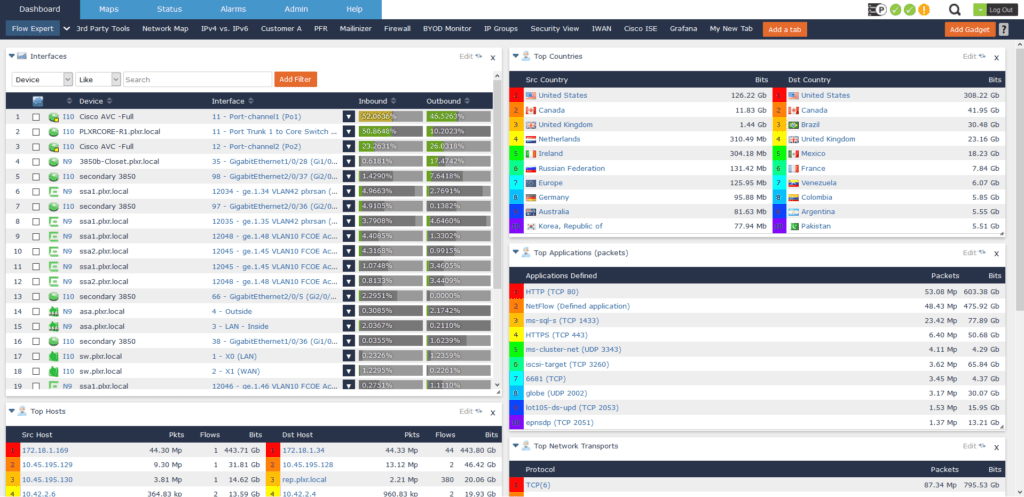Screen dimensions: 1024x497
Task: Click the Add Gadget button
Action: (x=969, y=29)
